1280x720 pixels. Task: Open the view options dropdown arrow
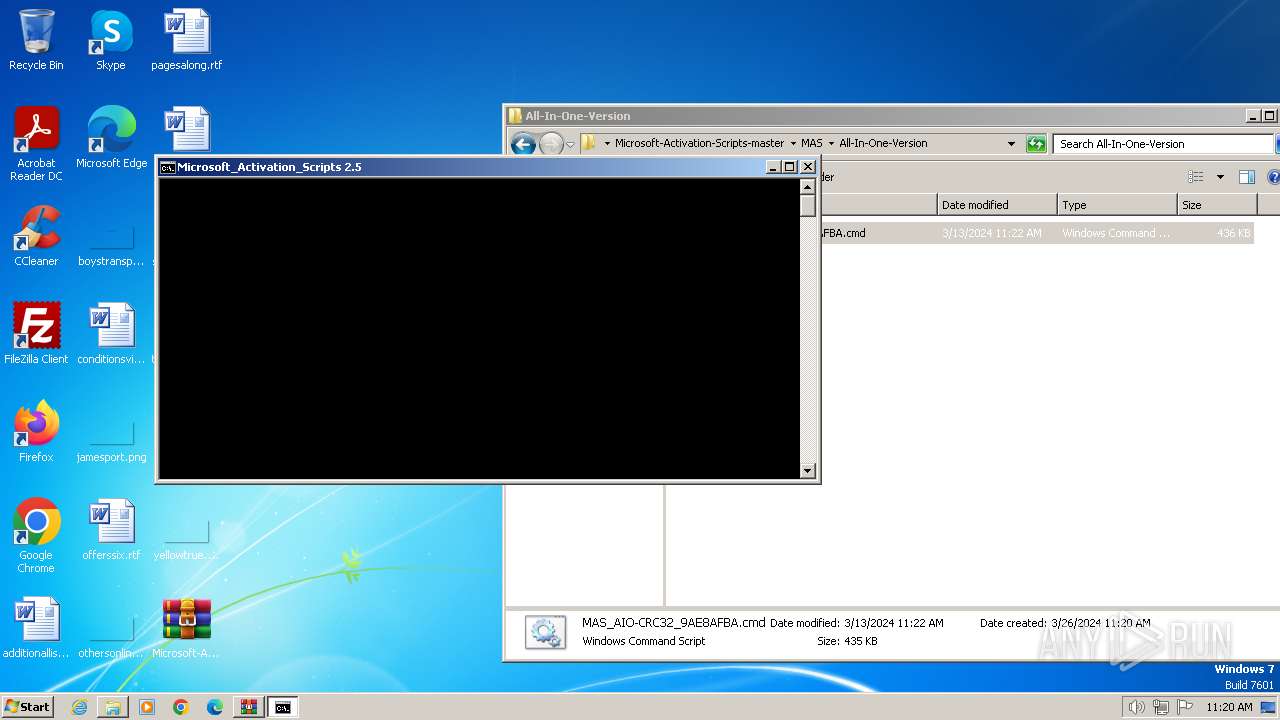pos(1220,177)
